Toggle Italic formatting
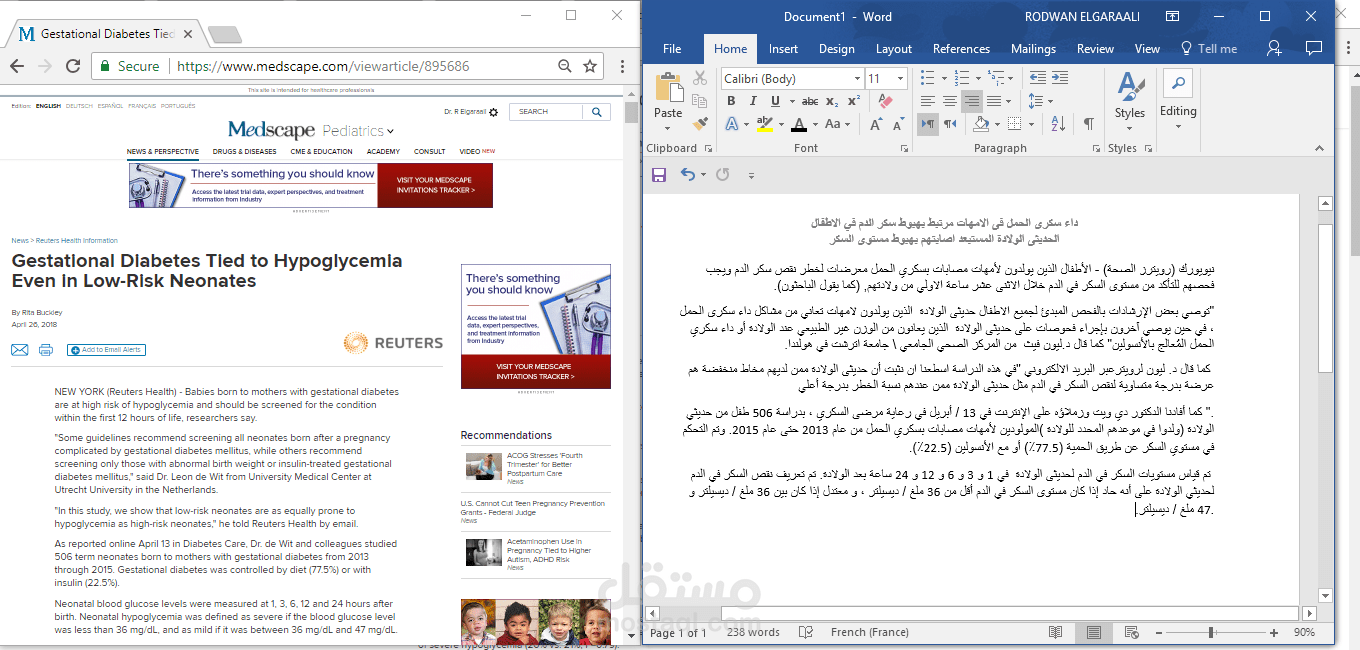Screen dimensions: 1360x650 pos(753,101)
